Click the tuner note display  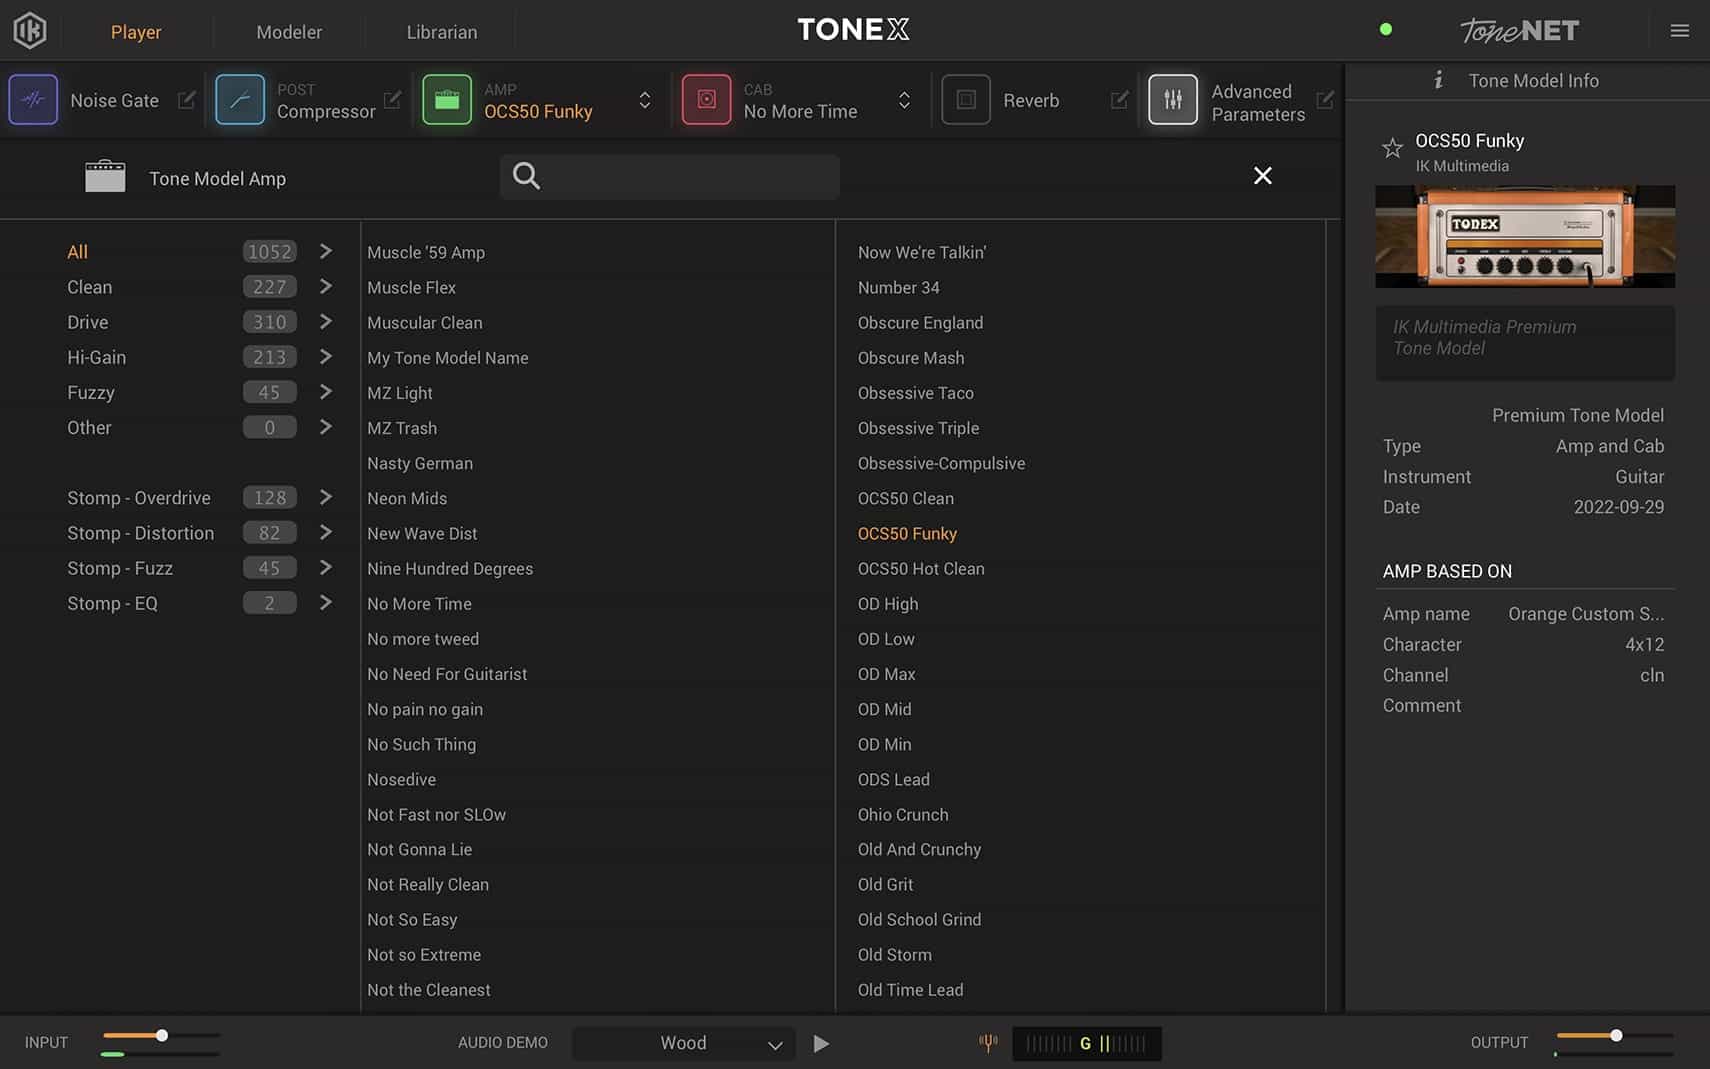click(x=1087, y=1043)
